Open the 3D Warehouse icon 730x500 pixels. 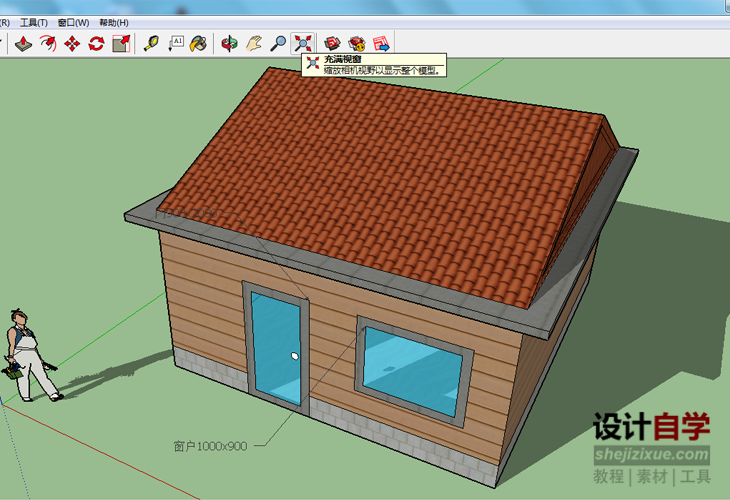point(333,43)
